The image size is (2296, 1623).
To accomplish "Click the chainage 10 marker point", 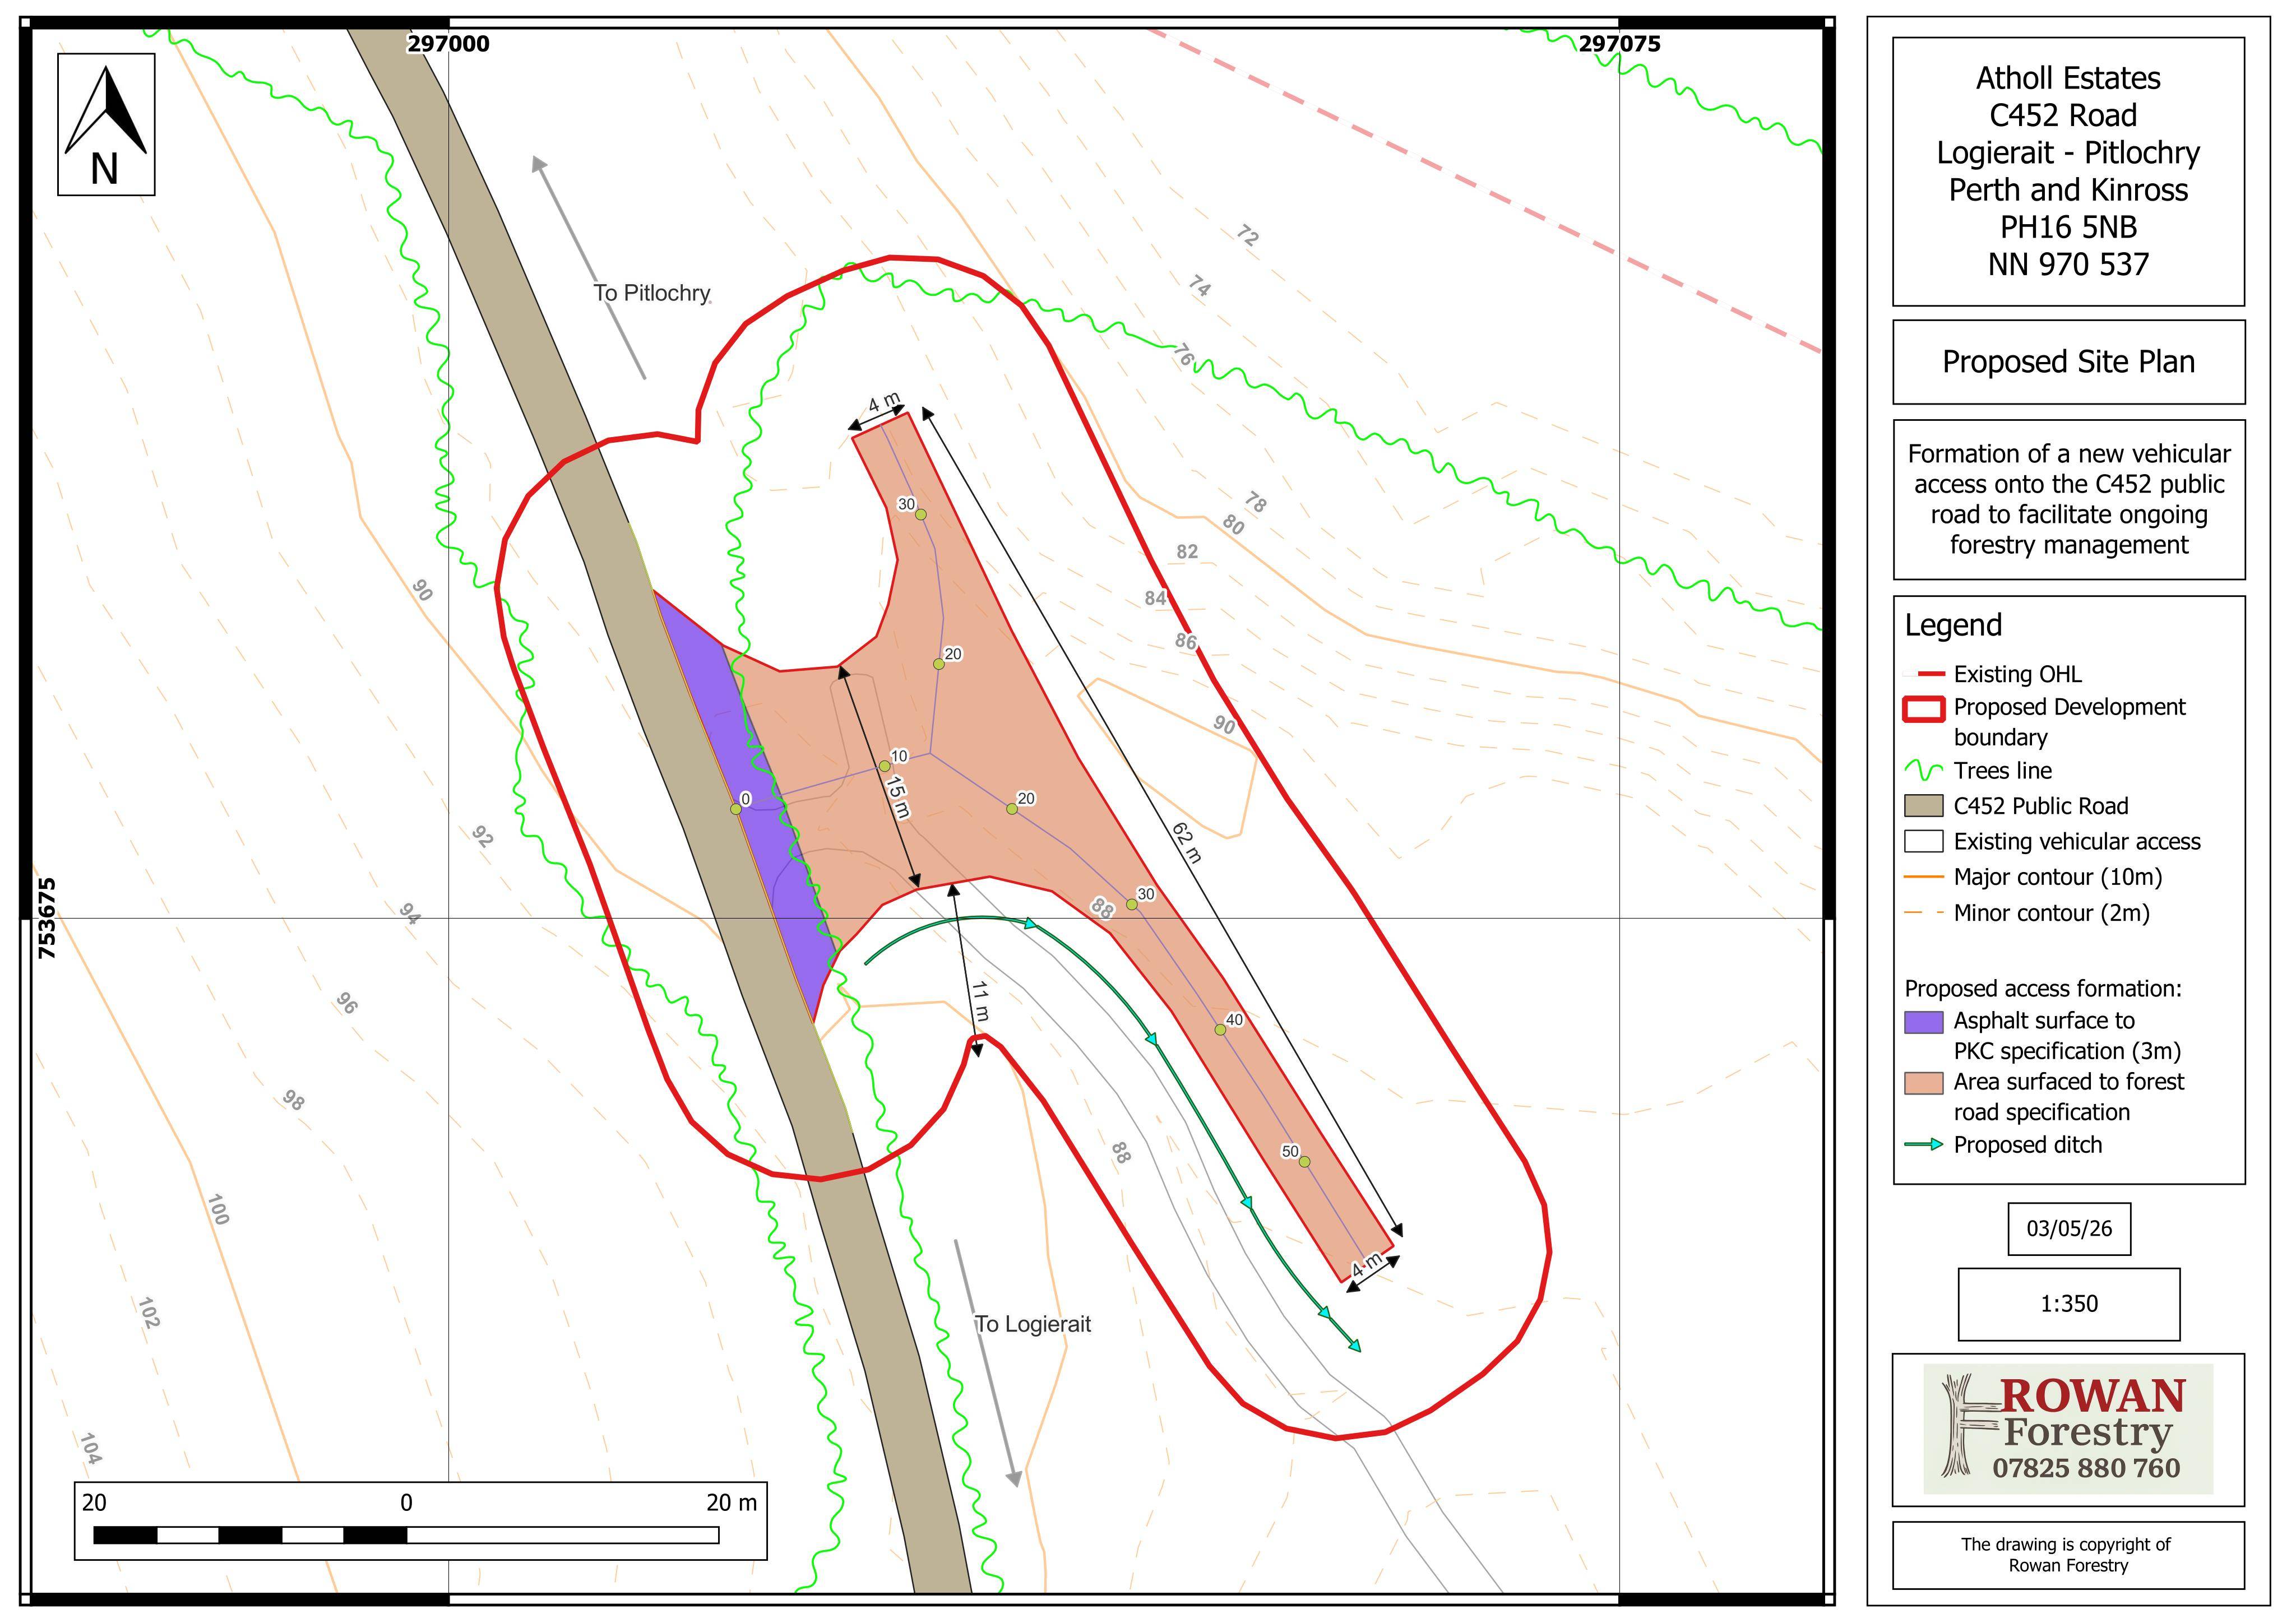I will (x=885, y=767).
